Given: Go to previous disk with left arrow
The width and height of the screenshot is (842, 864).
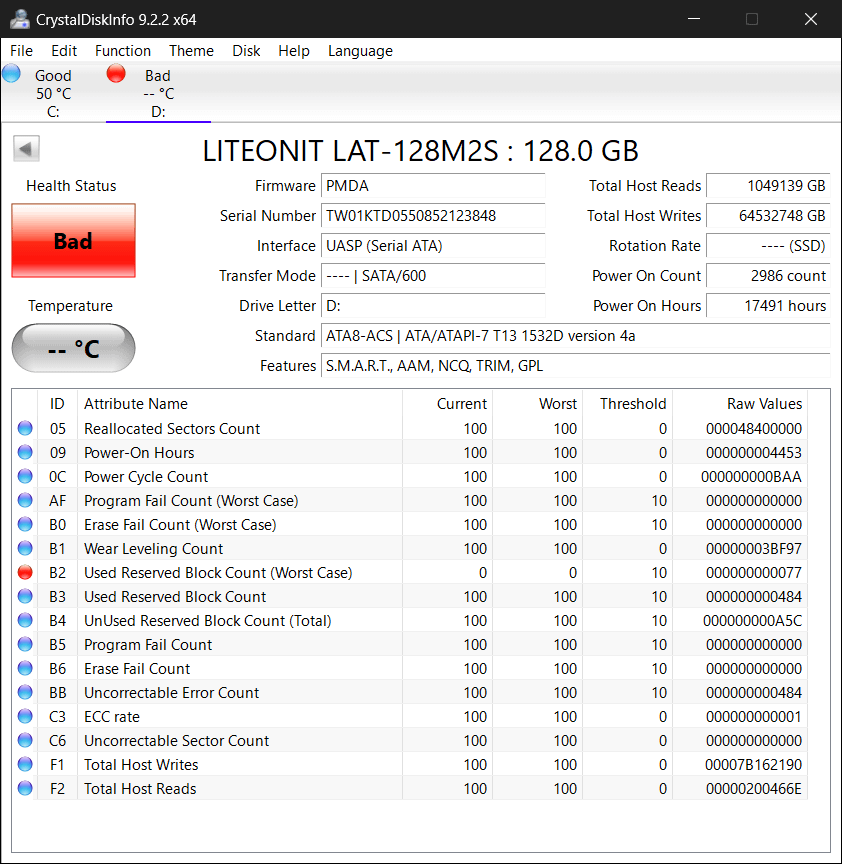Looking at the screenshot, I should point(26,148).
